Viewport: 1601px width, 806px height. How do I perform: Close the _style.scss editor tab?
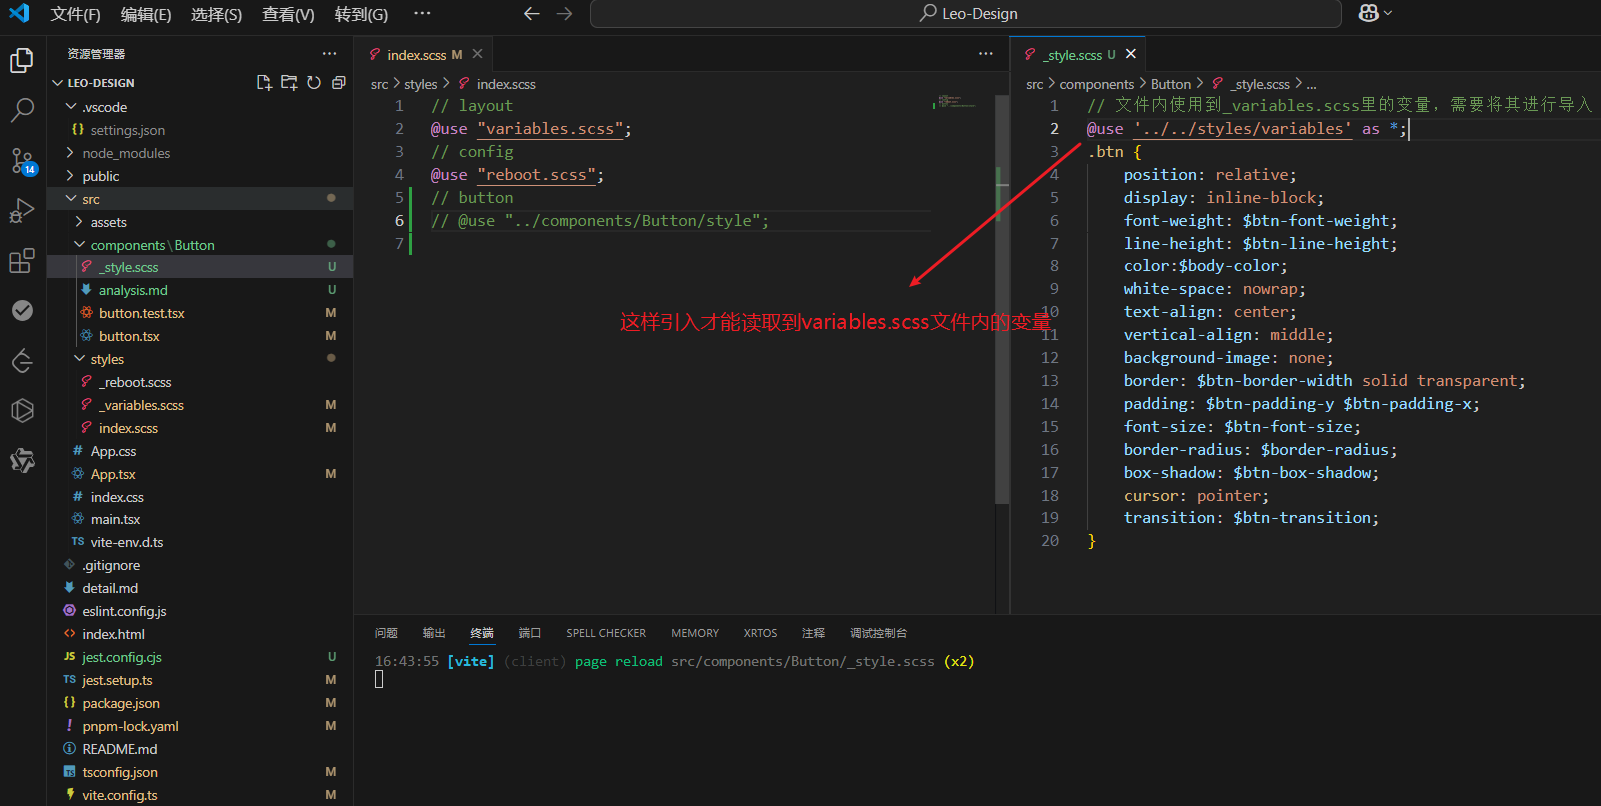click(x=1131, y=54)
